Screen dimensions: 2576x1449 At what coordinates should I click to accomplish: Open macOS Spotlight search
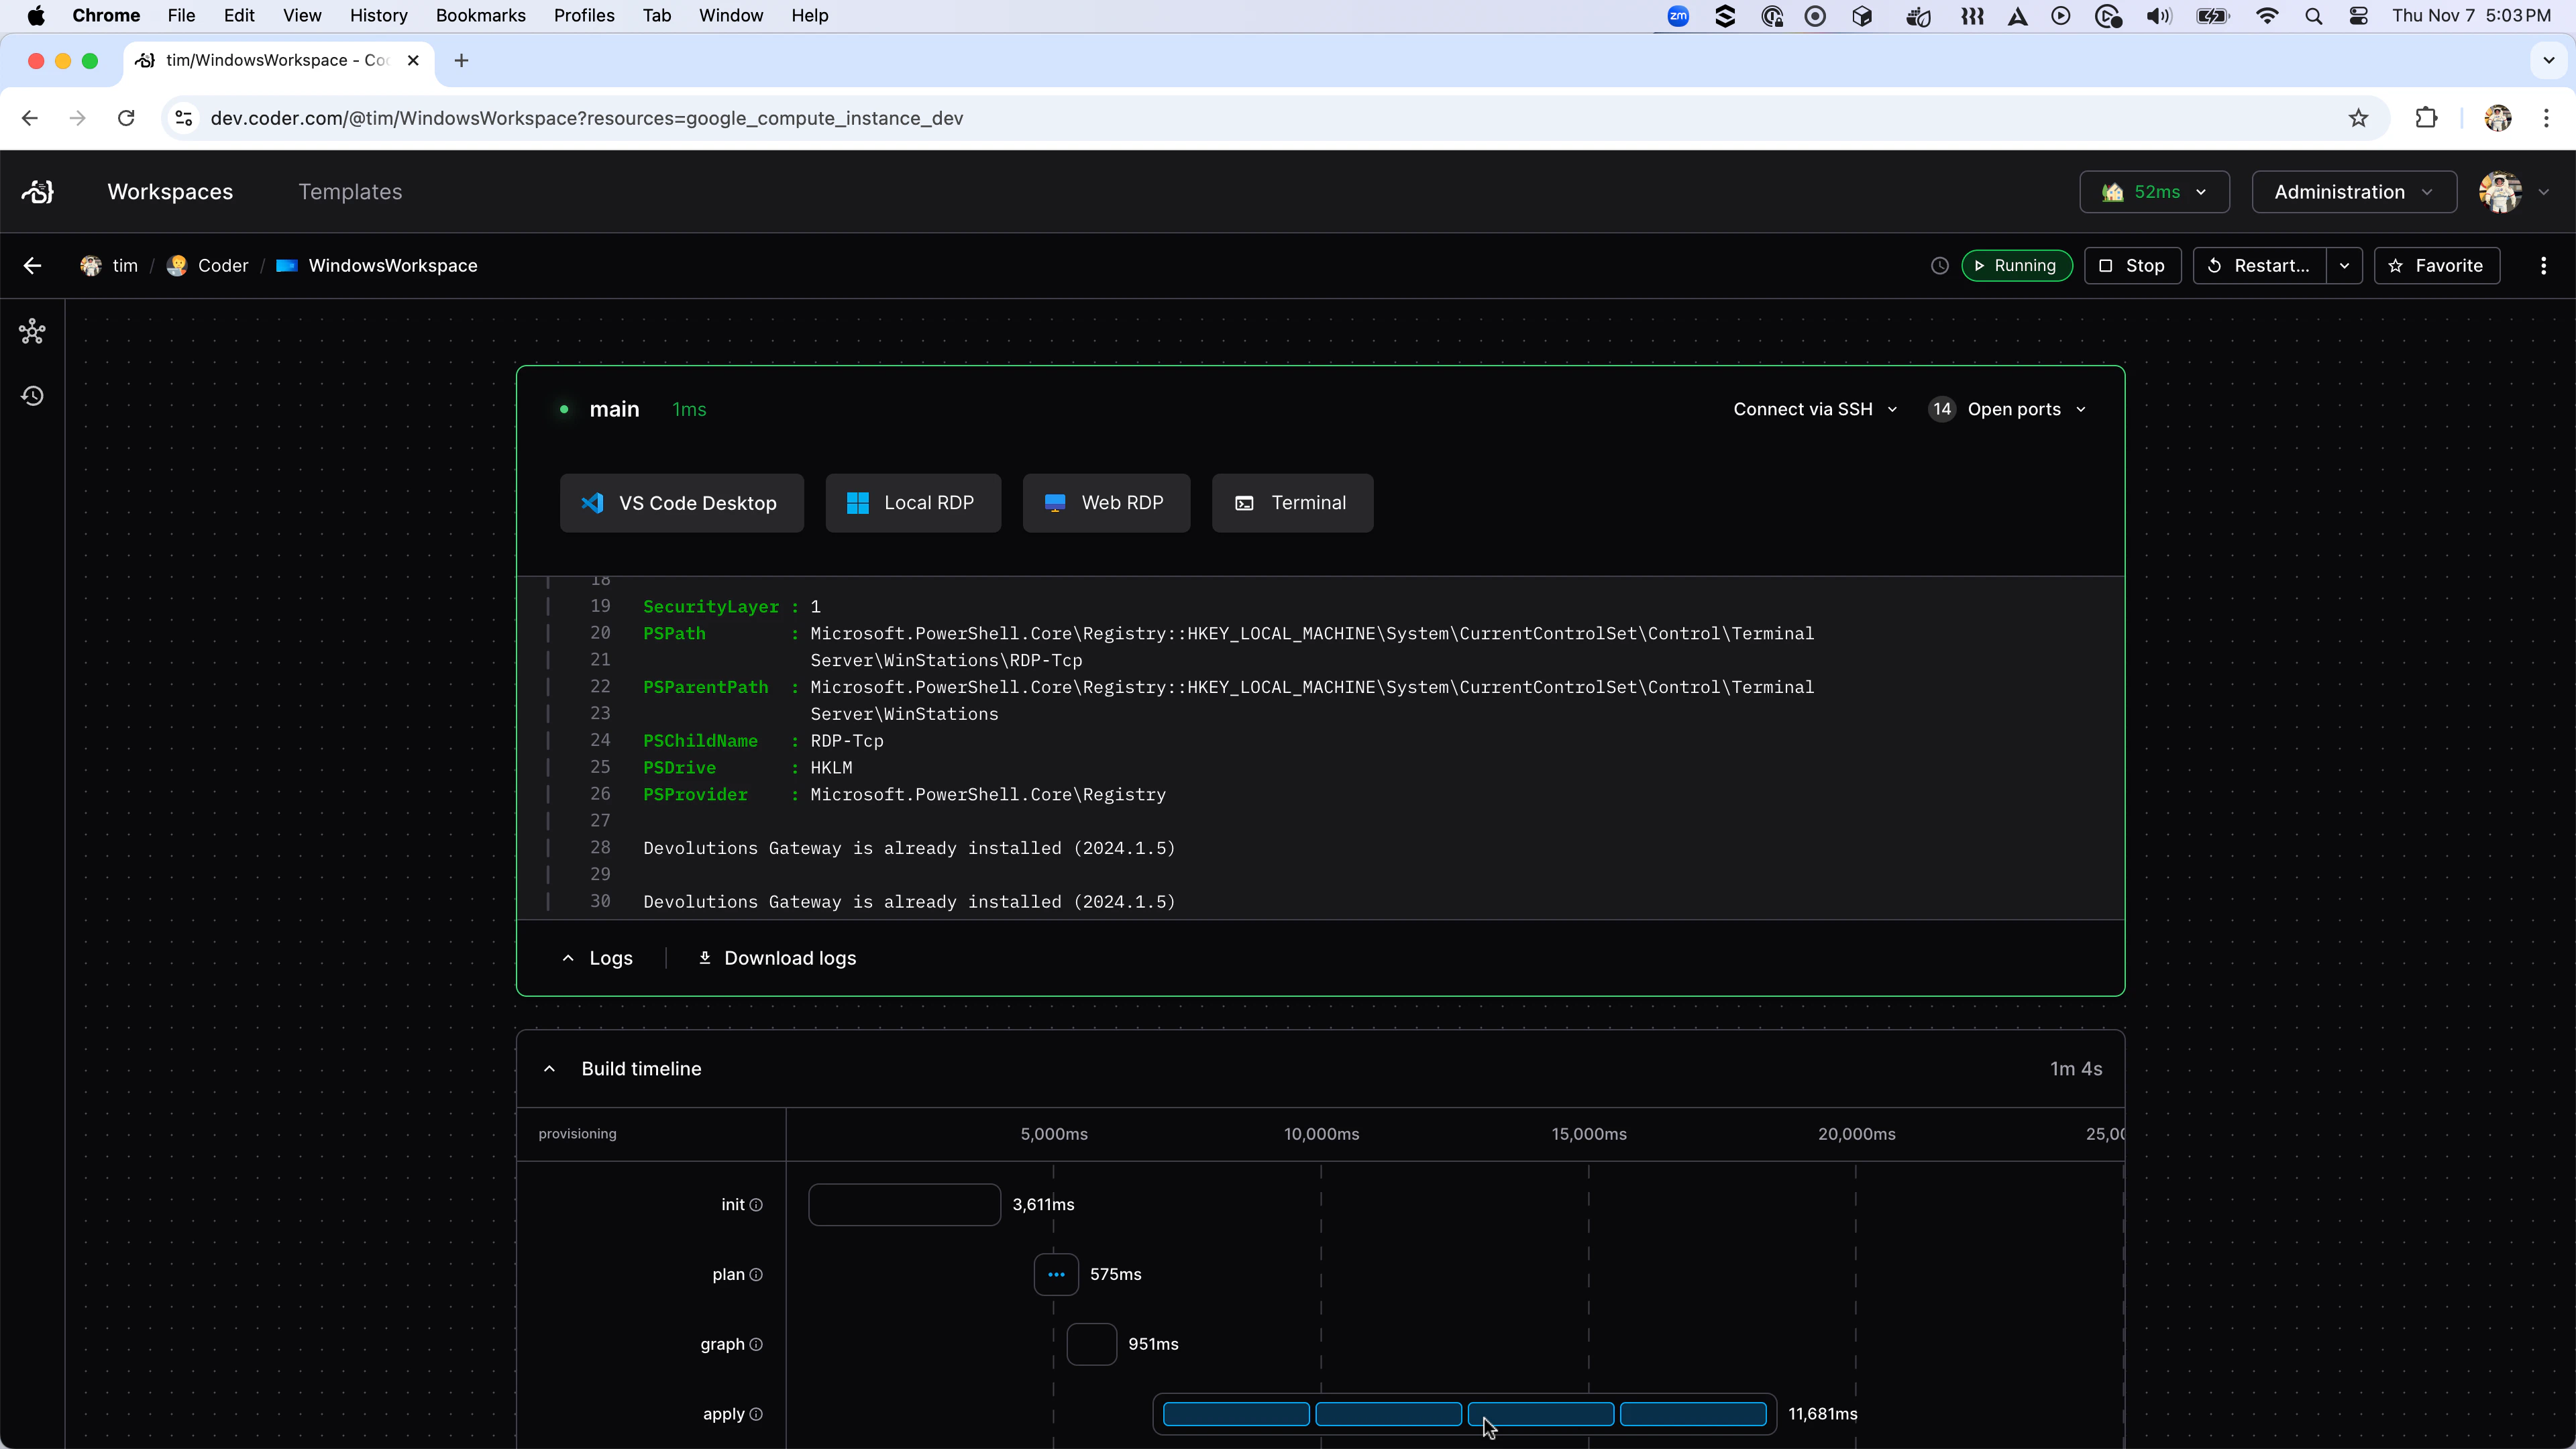click(2313, 16)
